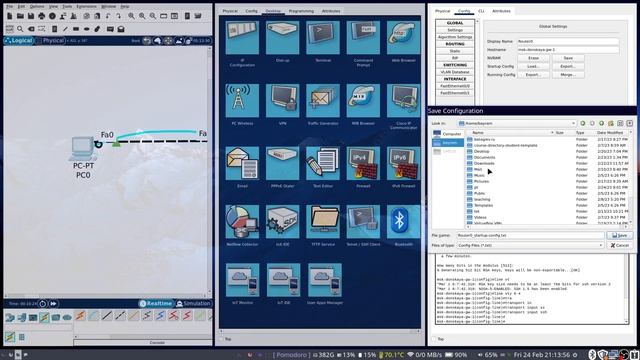Viewport: 640px width, 360px height.
Task: Open the Email desktop app
Action: click(x=242, y=163)
